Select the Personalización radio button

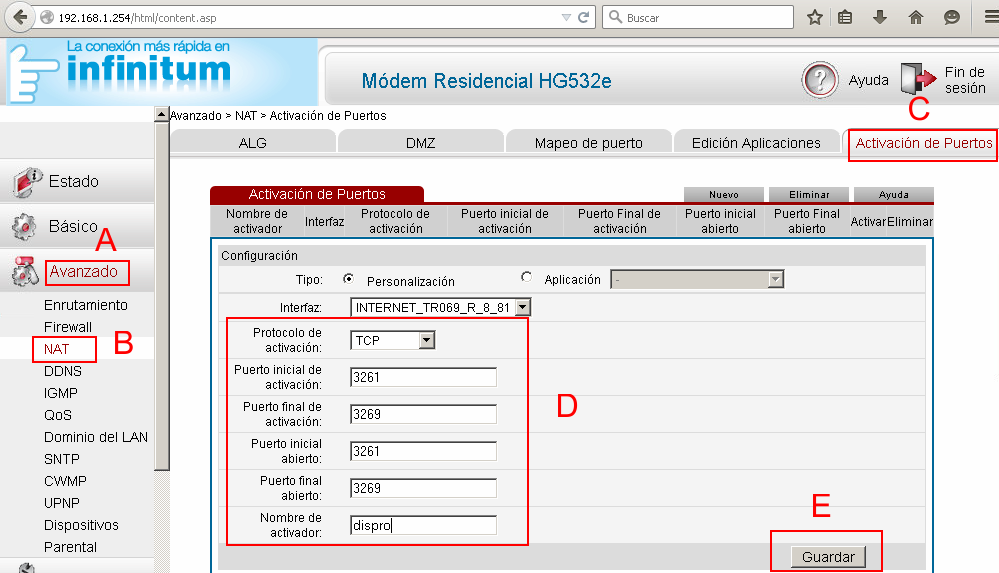pyautogui.click(x=349, y=280)
